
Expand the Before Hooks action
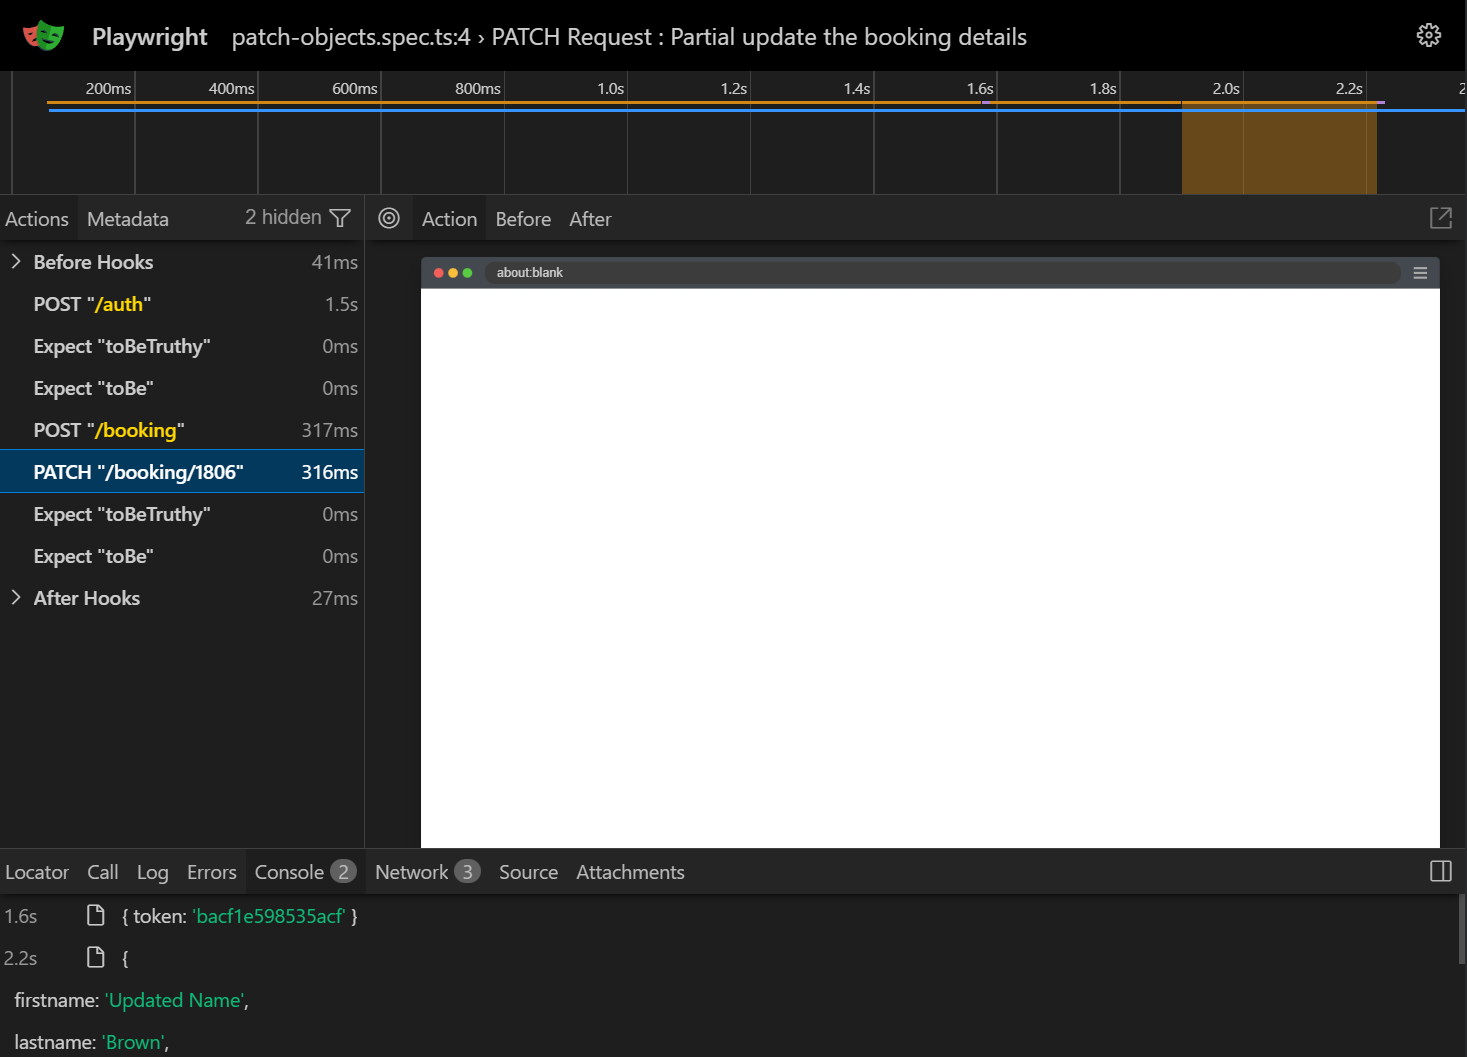(16, 262)
